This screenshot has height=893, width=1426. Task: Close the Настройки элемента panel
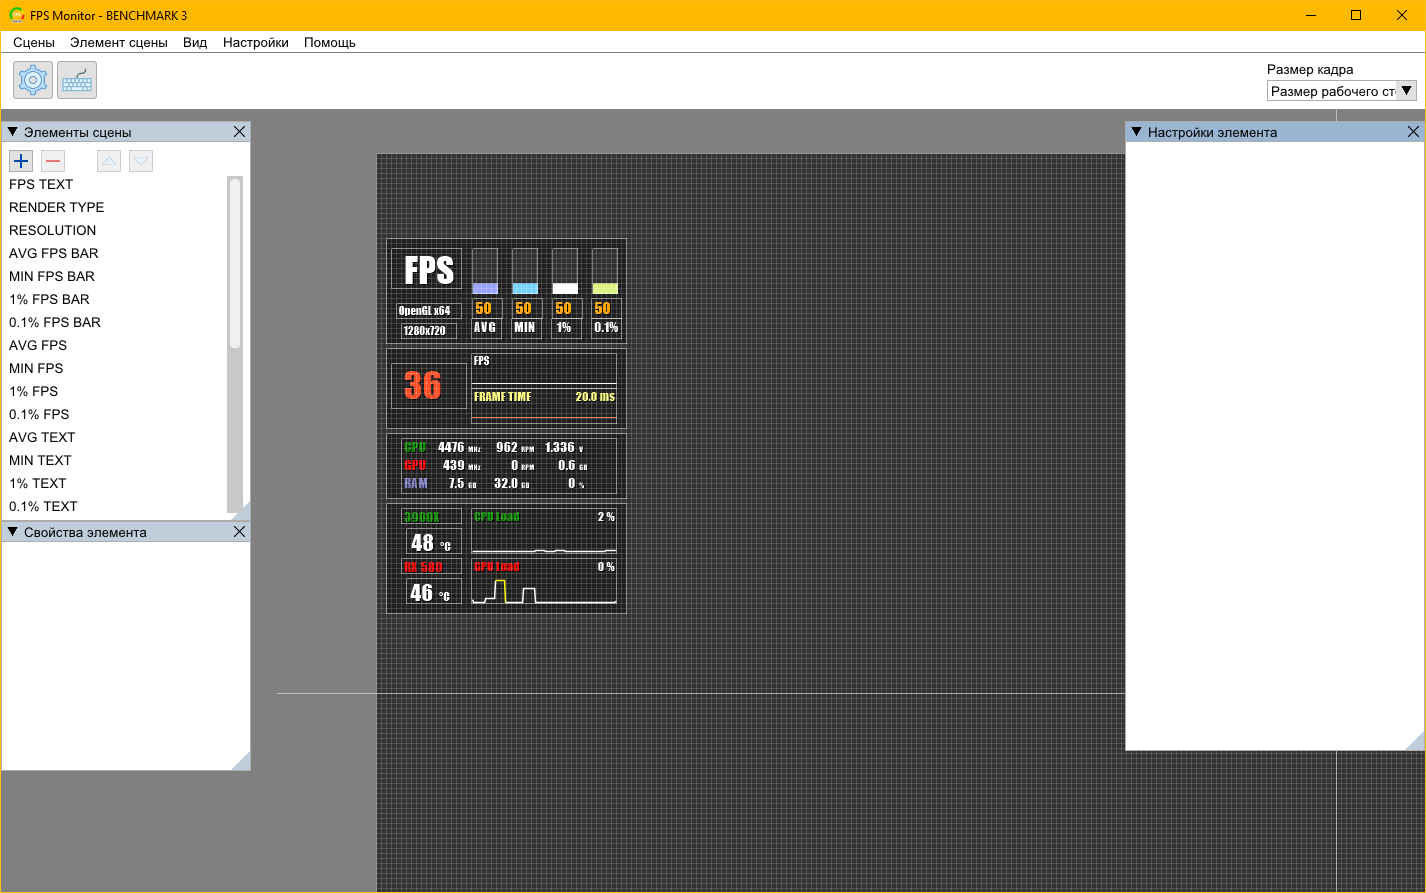(1413, 132)
